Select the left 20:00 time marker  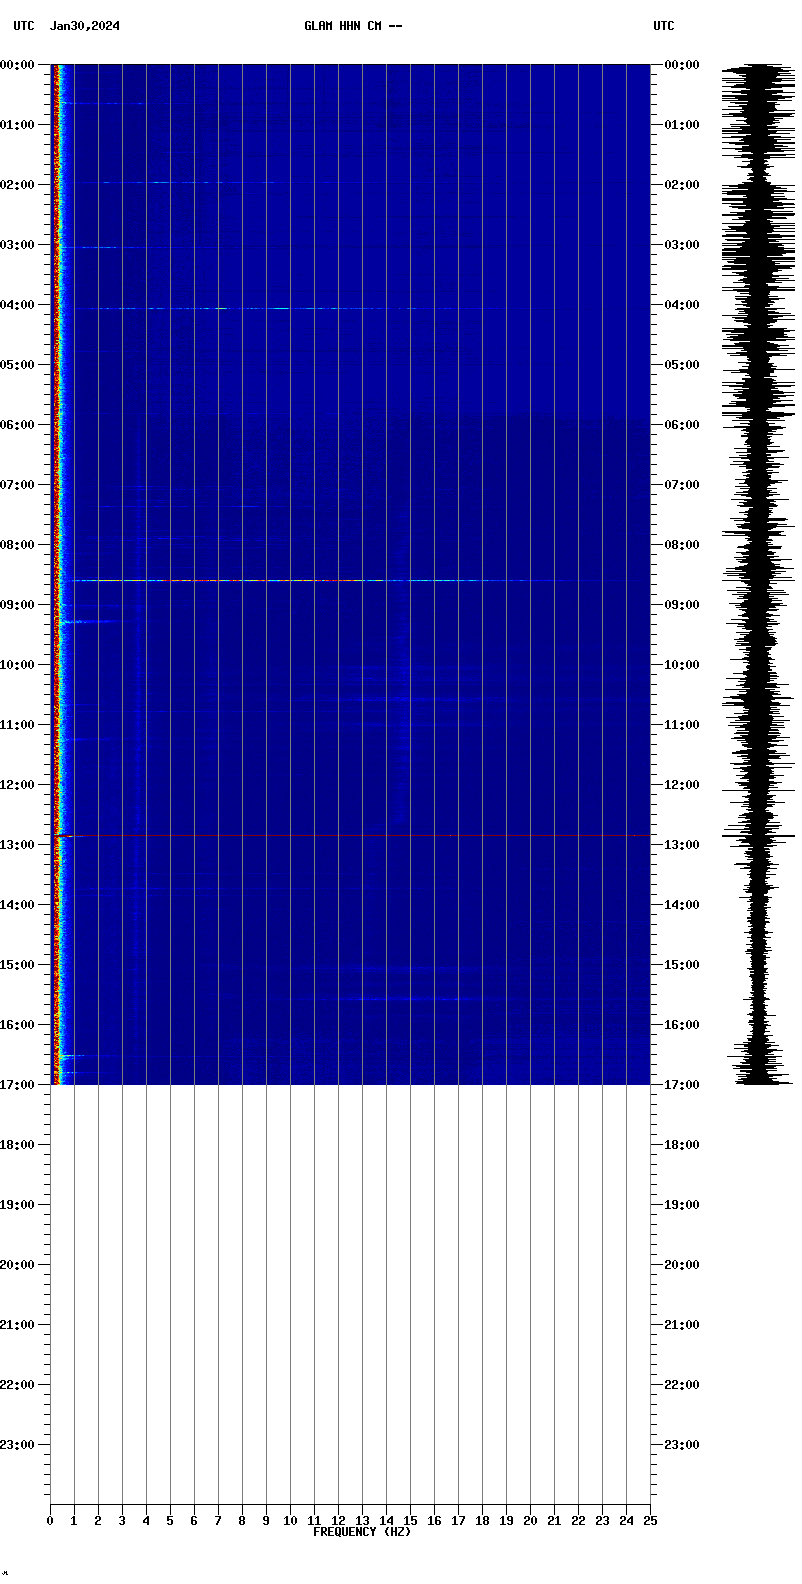coord(18,1265)
